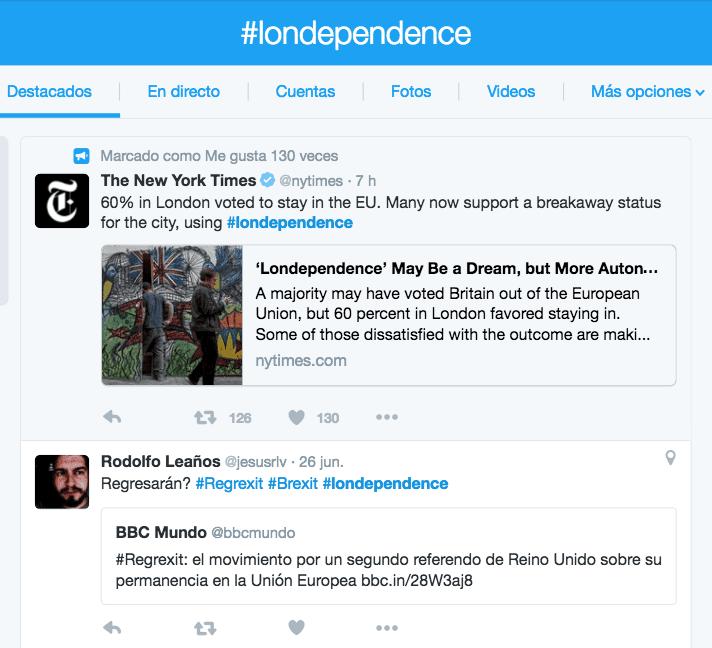This screenshot has width=712, height=648.
Task: Open the 'Londependence' article card image
Action: tap(172, 315)
